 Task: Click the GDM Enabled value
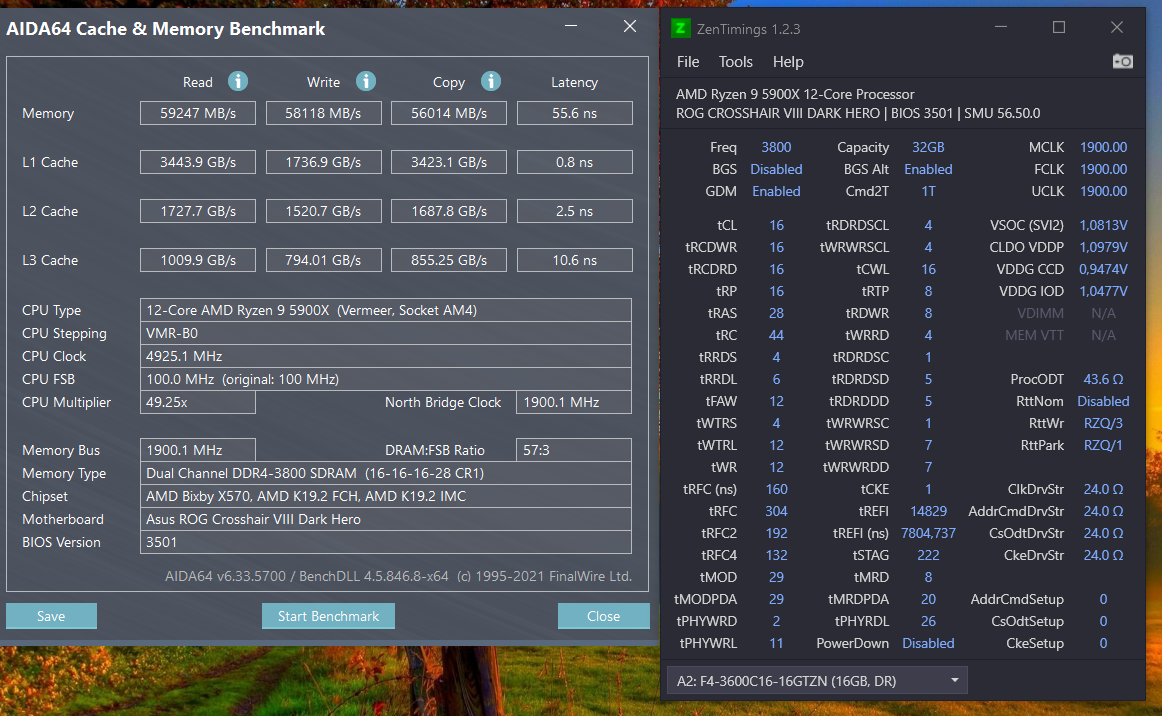coord(776,191)
